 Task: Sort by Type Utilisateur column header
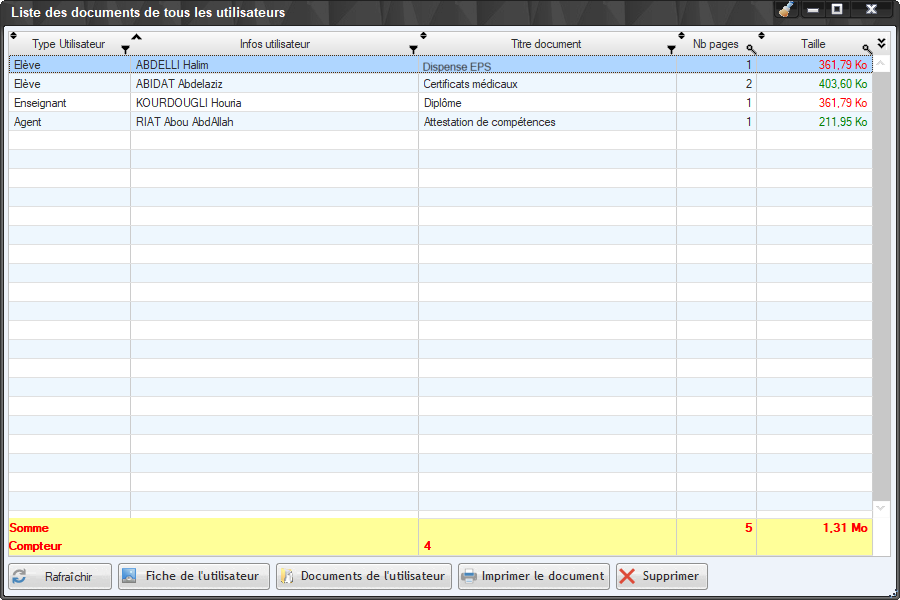click(68, 44)
